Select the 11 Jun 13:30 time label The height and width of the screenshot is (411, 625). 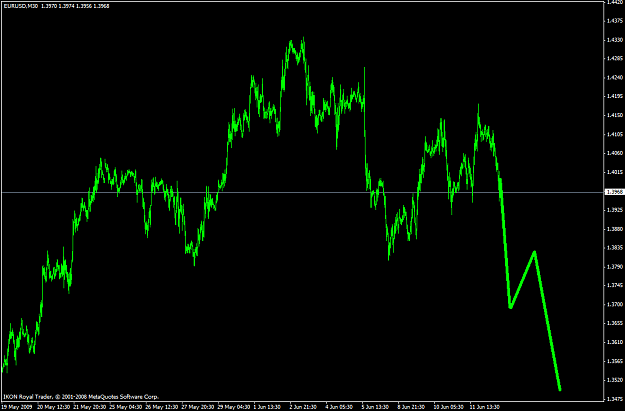(x=486, y=407)
